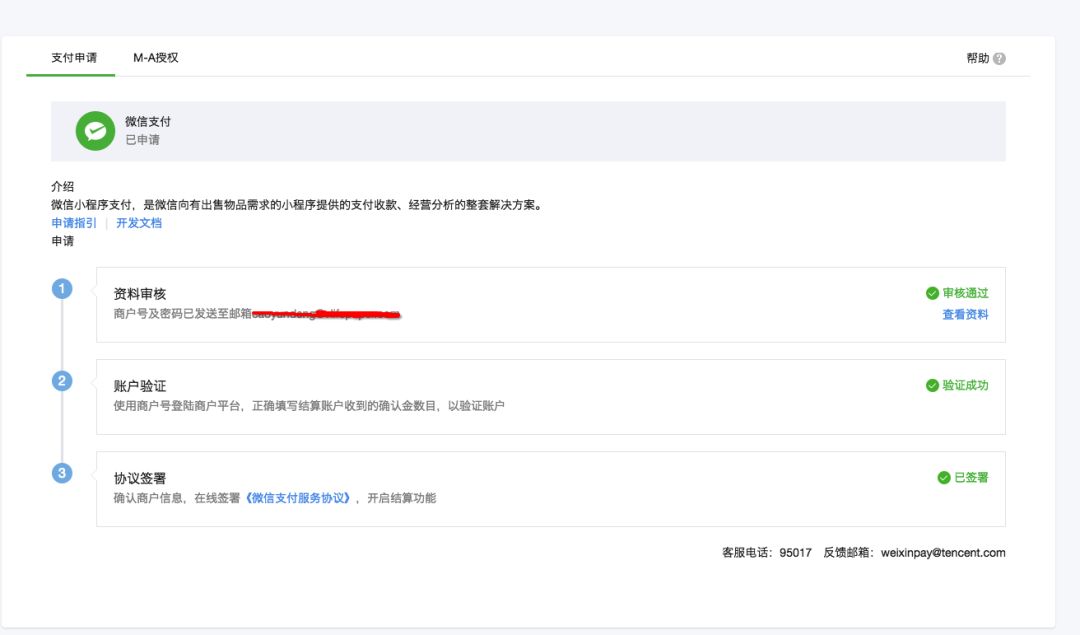The height and width of the screenshot is (635, 1080).
Task: Click the step 3 circle icon
Action: [62, 473]
